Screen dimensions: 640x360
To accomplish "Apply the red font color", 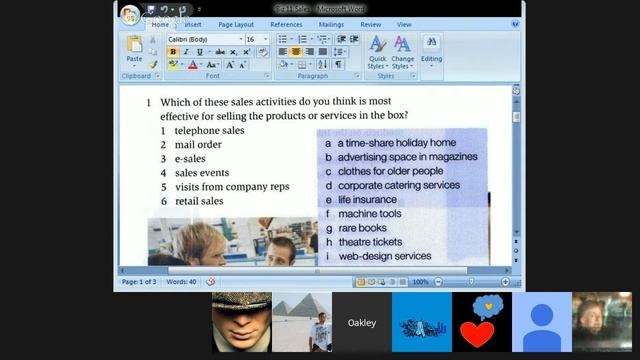I will [193, 64].
